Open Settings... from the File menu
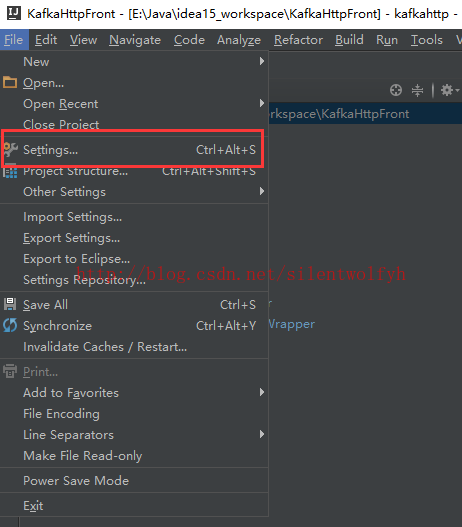 tap(134, 150)
